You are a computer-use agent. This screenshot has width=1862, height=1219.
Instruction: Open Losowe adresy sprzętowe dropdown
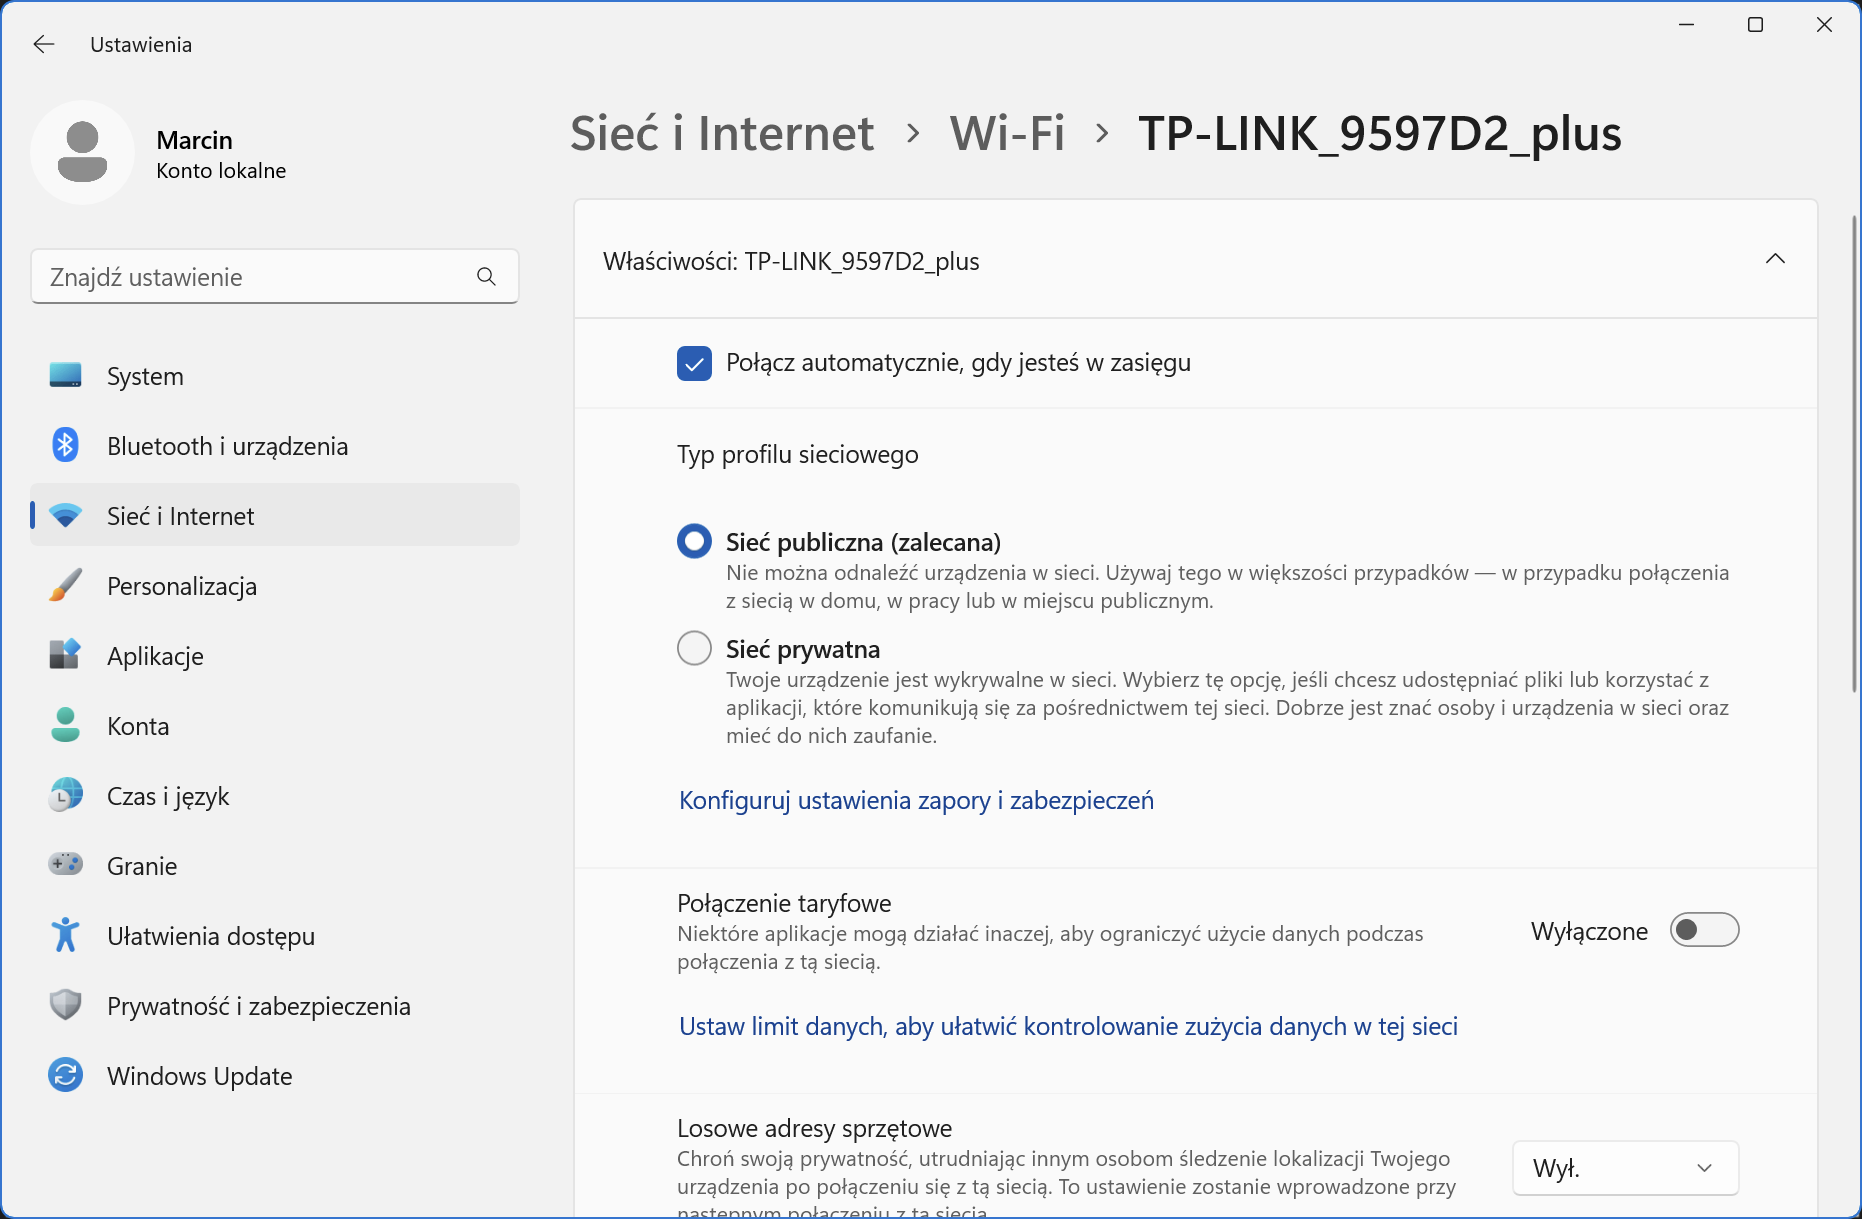(x=1625, y=1168)
